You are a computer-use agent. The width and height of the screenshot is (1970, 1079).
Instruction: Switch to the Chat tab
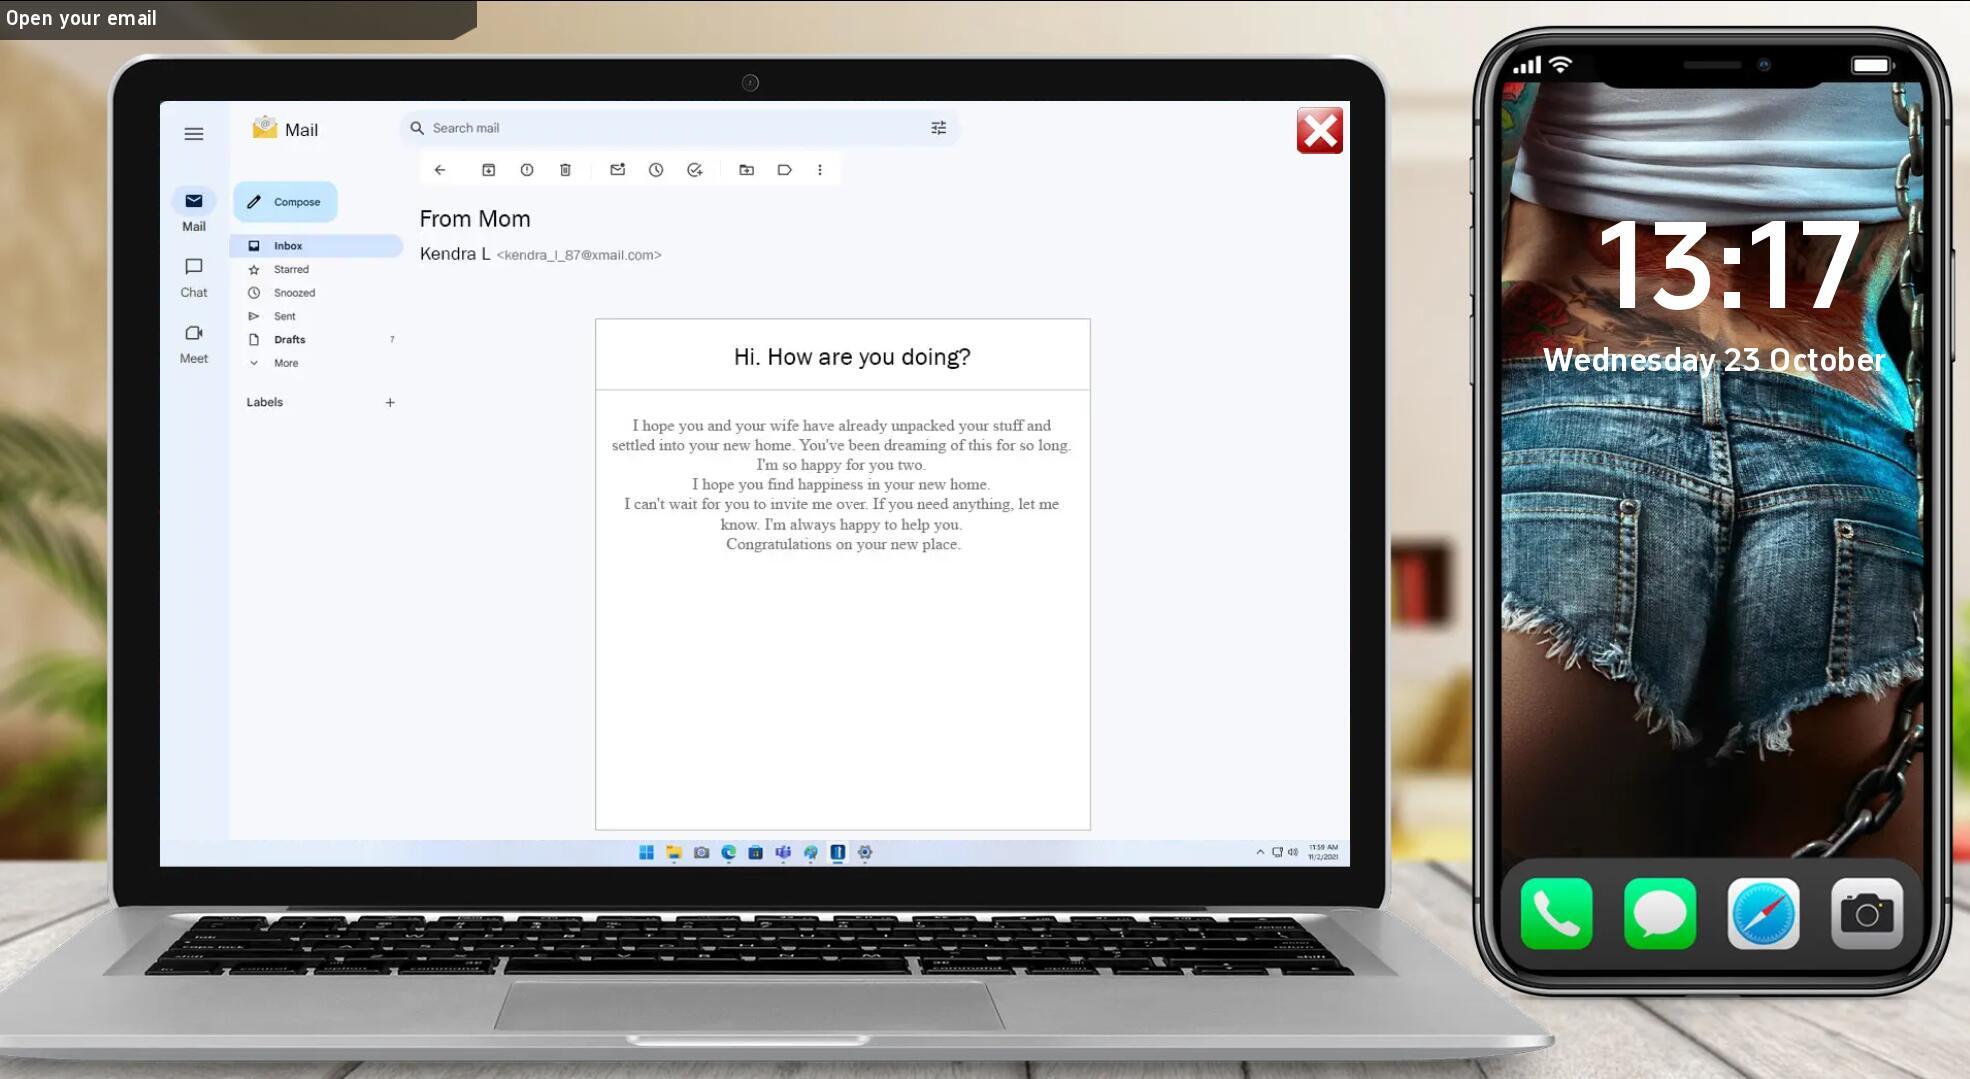point(194,277)
